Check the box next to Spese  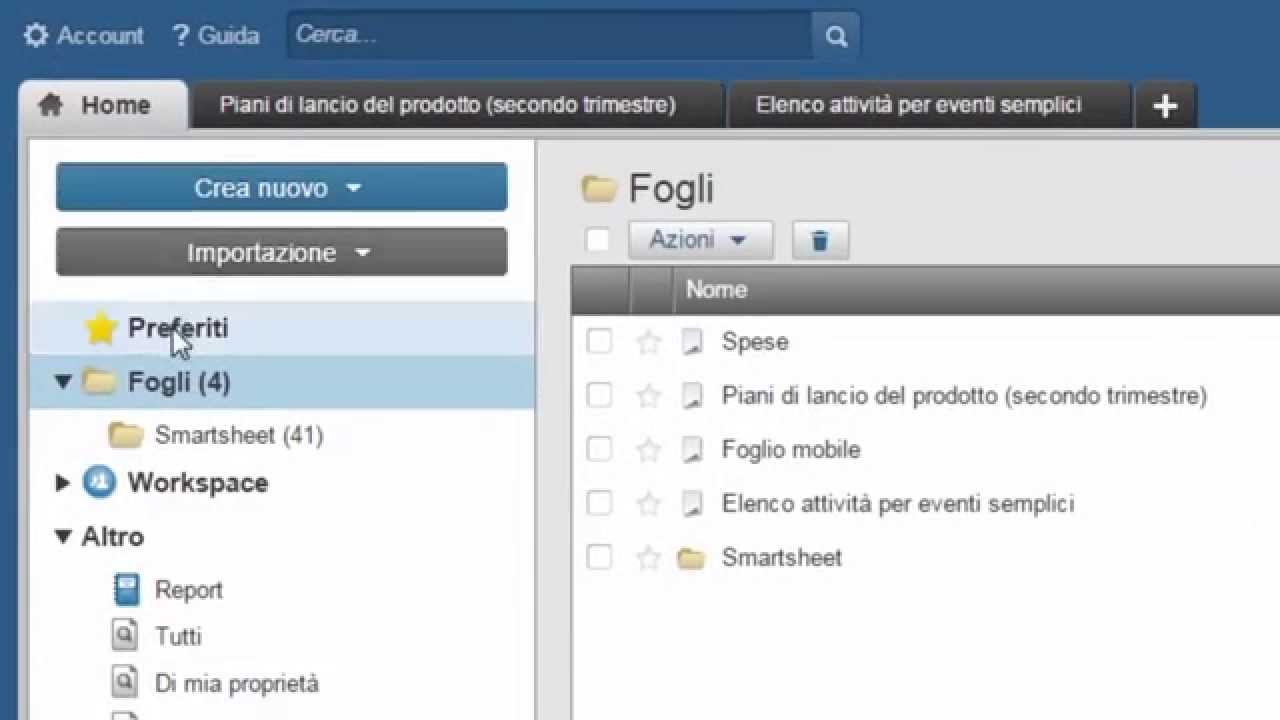pyautogui.click(x=599, y=342)
